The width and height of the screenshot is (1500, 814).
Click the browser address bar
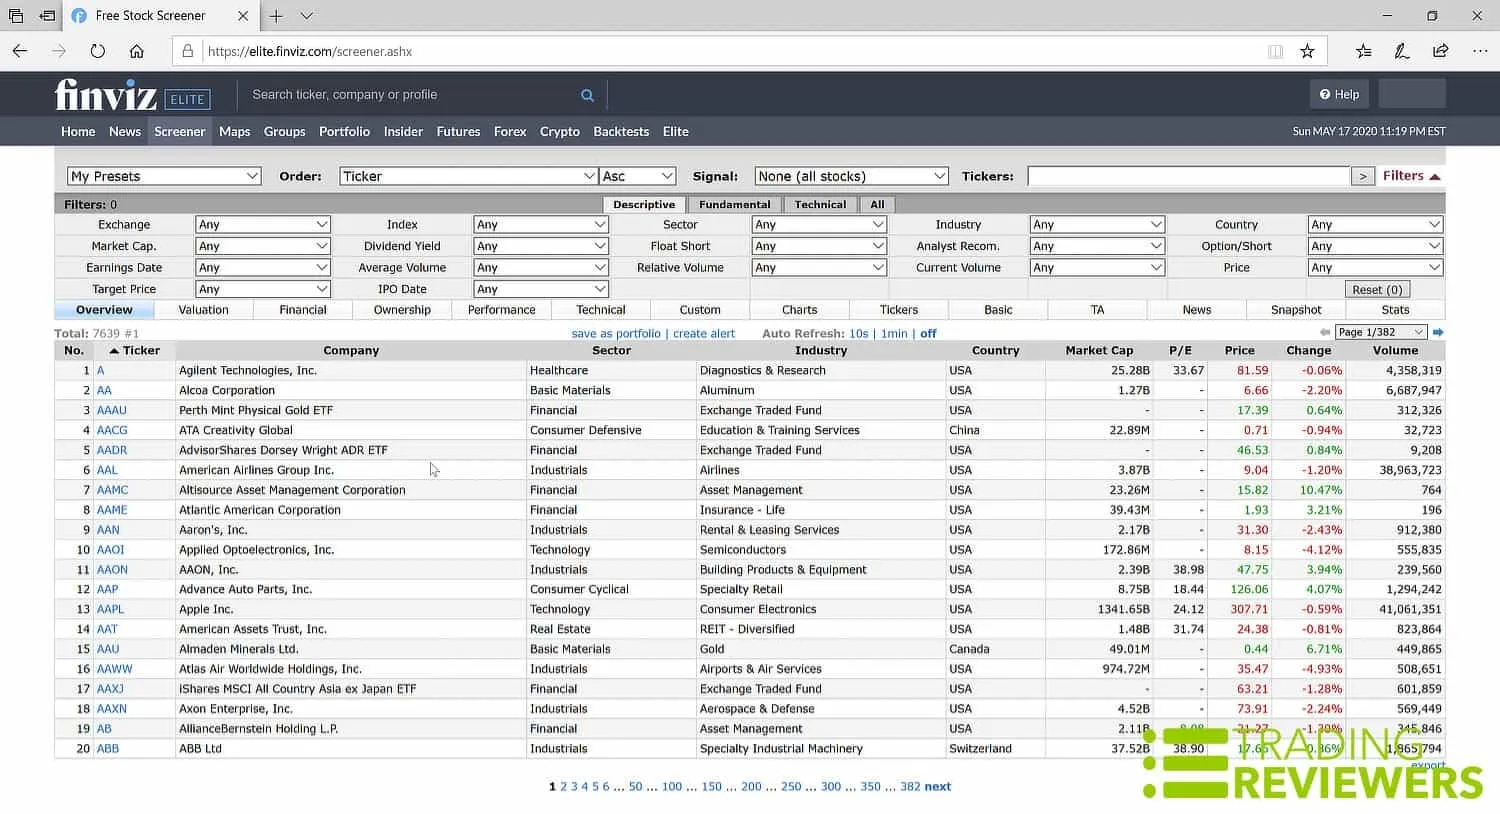pyautogui.click(x=735, y=51)
